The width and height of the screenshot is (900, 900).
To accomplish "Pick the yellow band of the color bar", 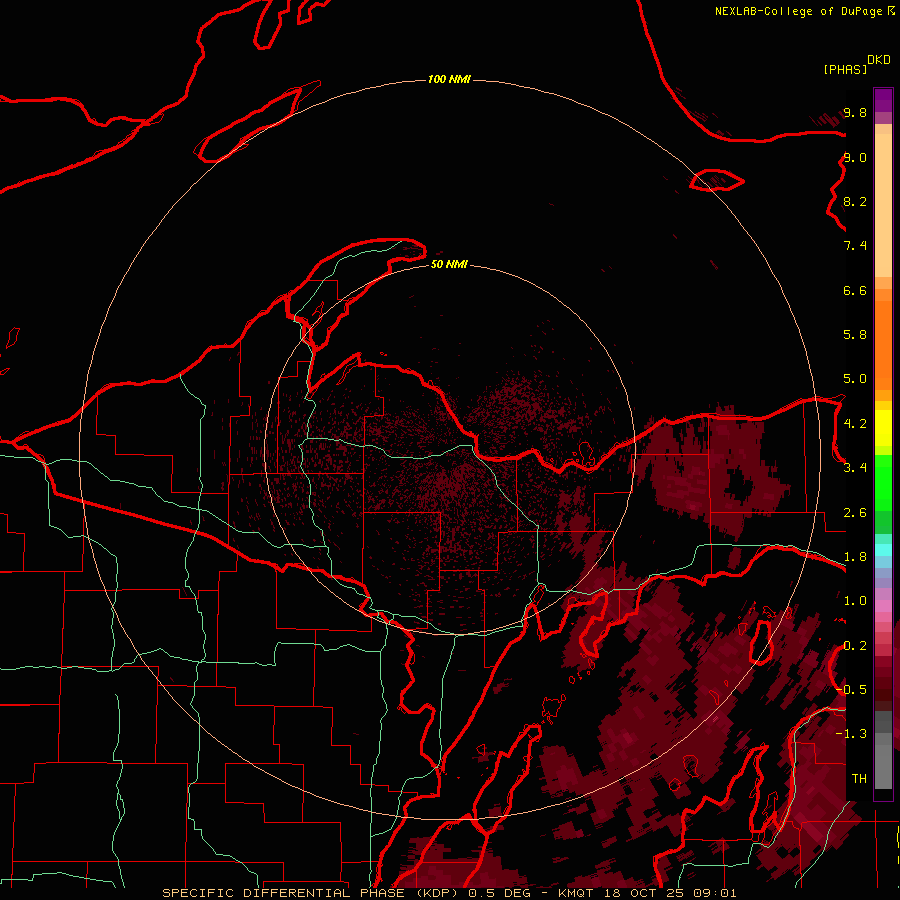I will pos(883,428).
